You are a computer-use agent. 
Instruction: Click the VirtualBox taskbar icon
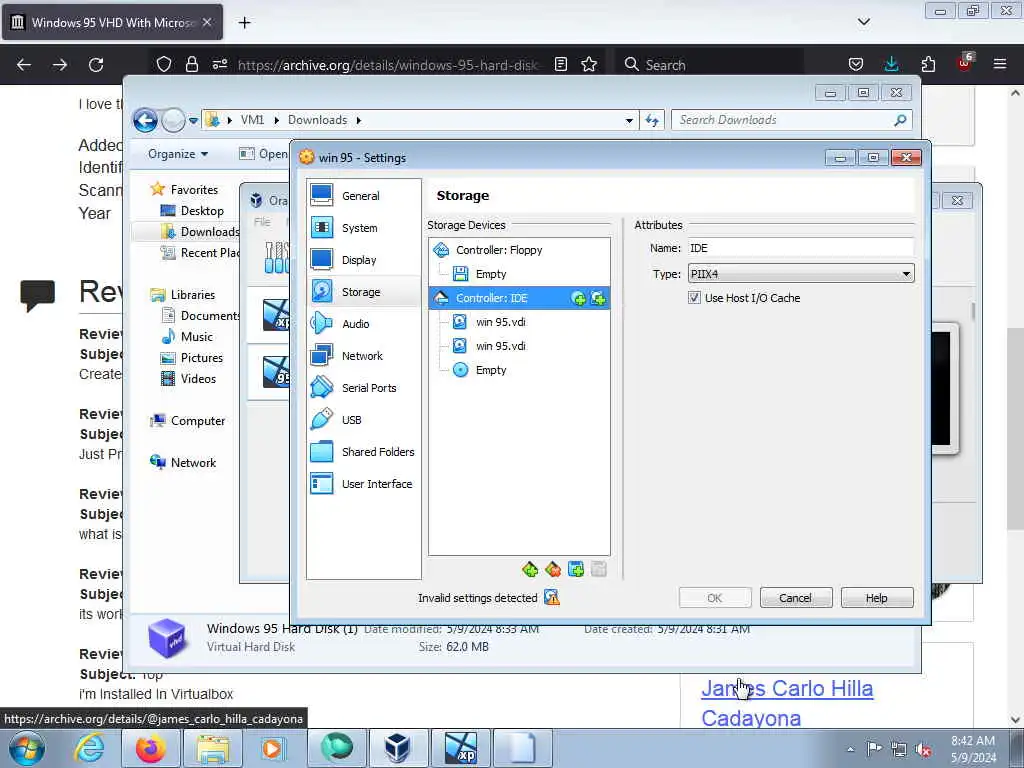[397, 748]
